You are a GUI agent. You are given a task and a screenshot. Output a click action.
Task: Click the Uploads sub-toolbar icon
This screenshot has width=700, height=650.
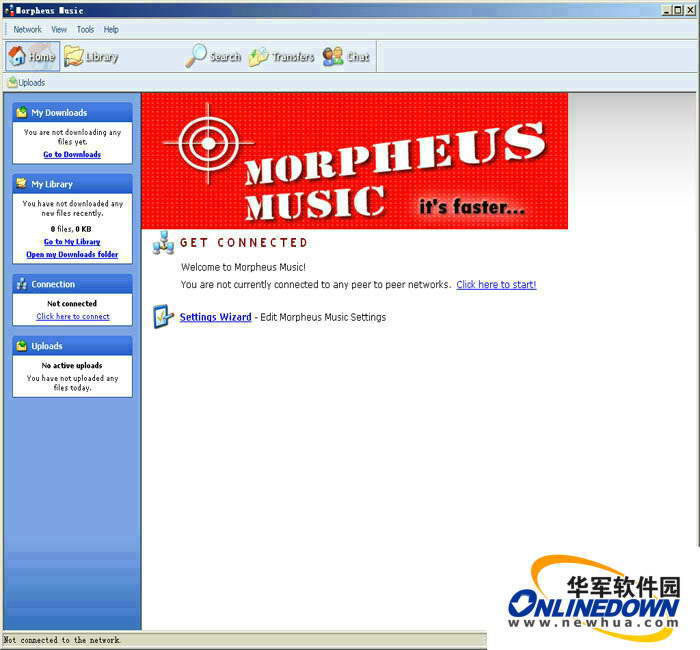pyautogui.click(x=12, y=82)
